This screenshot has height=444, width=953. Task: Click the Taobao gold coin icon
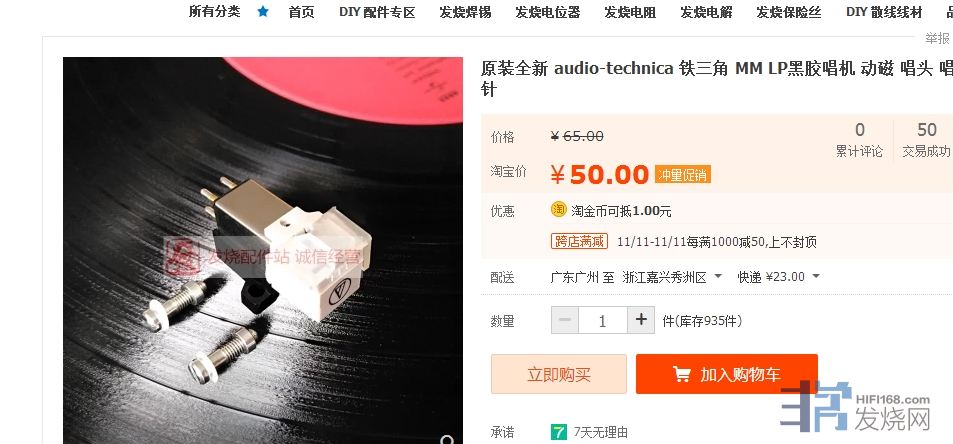559,210
